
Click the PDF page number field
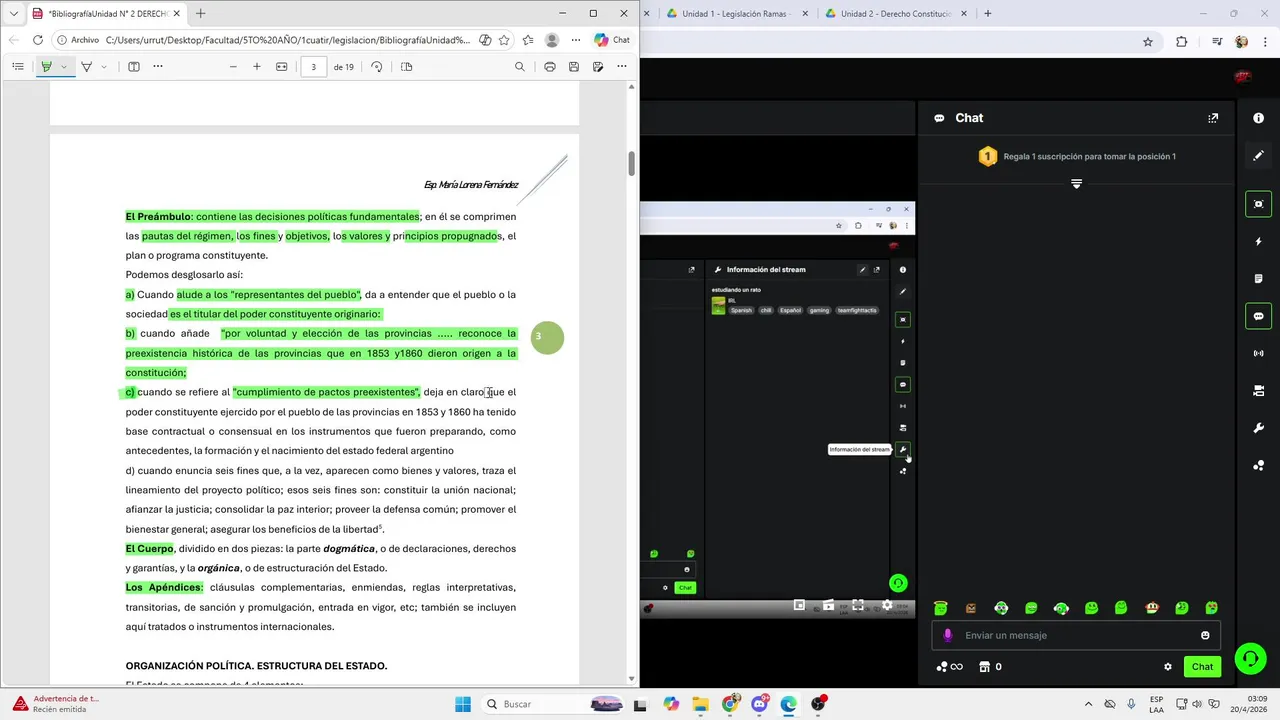314,67
